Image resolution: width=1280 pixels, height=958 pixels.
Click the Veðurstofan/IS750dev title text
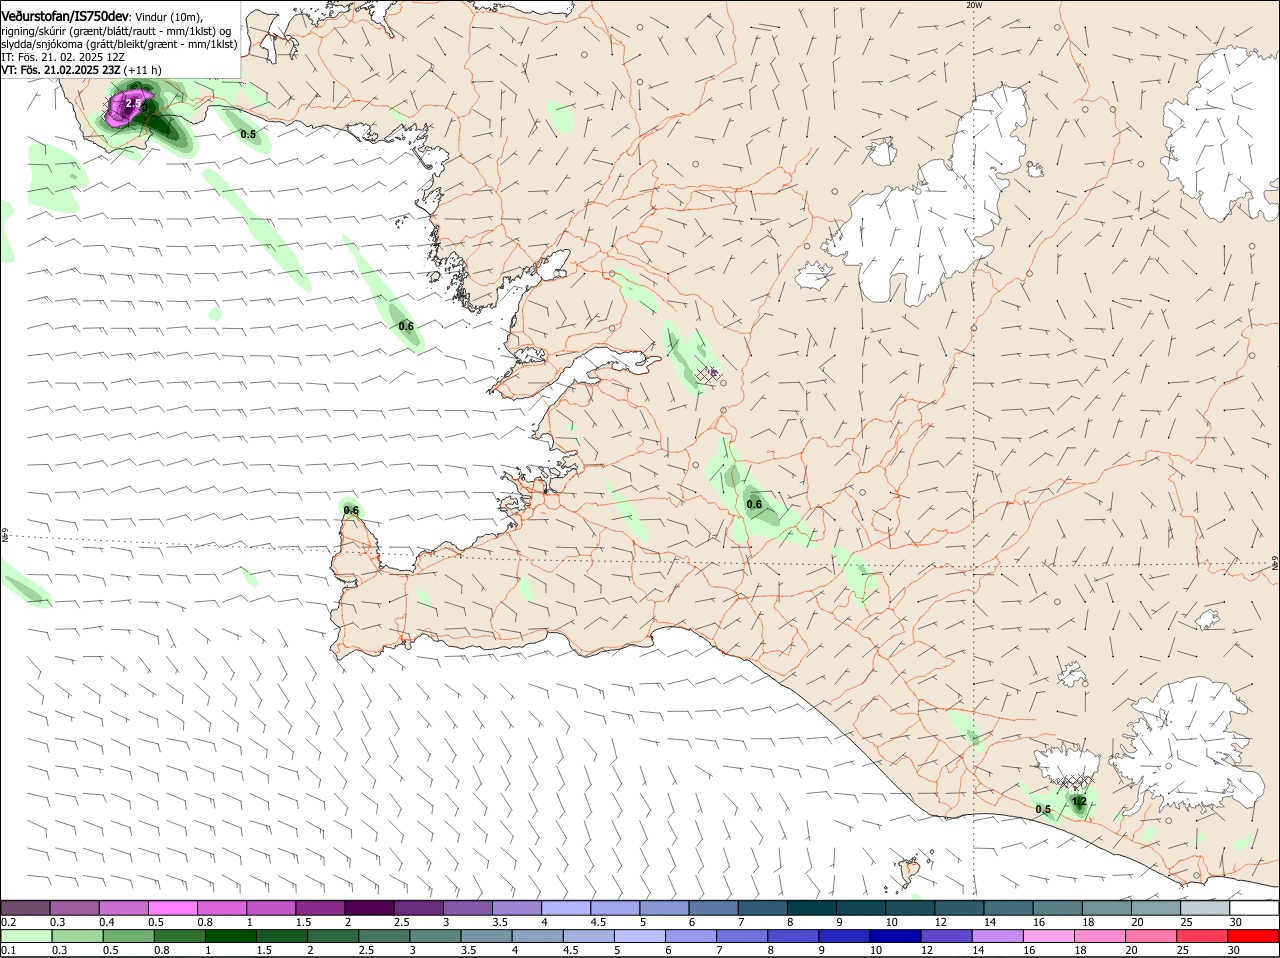pos(65,17)
